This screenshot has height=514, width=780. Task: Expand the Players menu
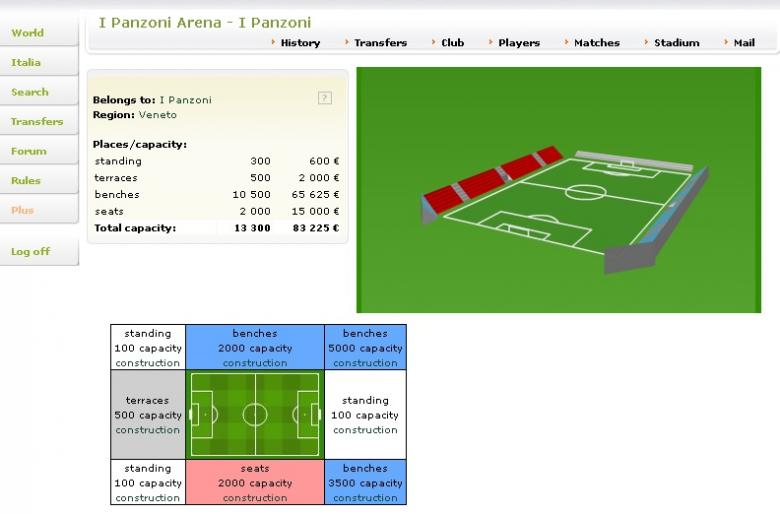(518, 43)
